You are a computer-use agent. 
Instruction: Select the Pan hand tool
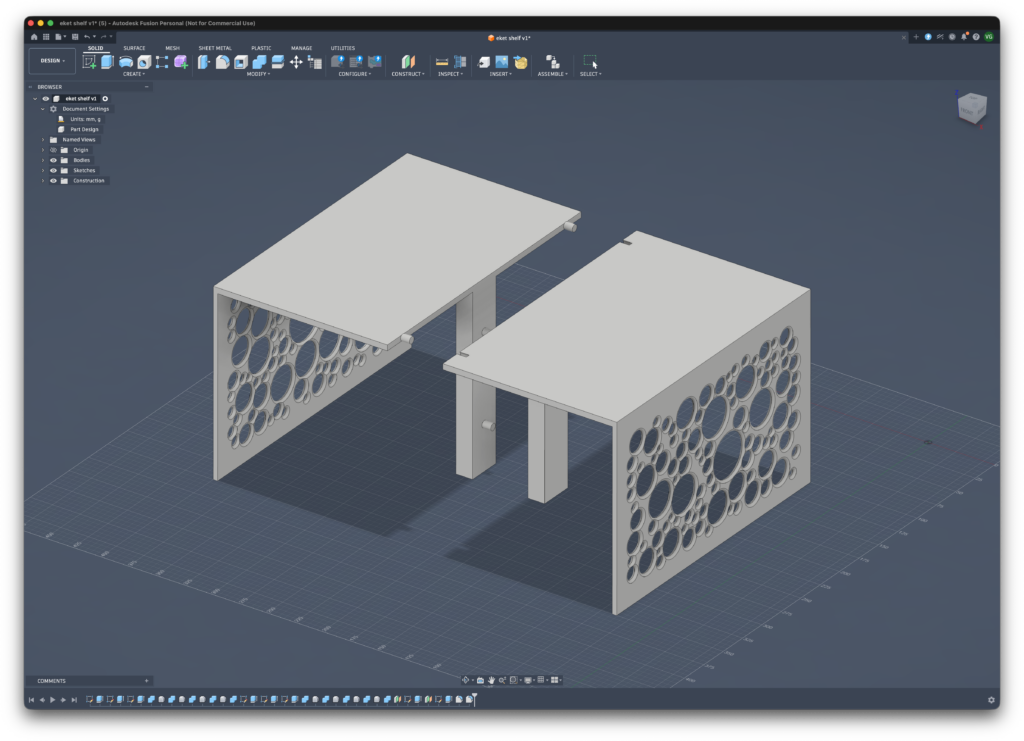491,680
